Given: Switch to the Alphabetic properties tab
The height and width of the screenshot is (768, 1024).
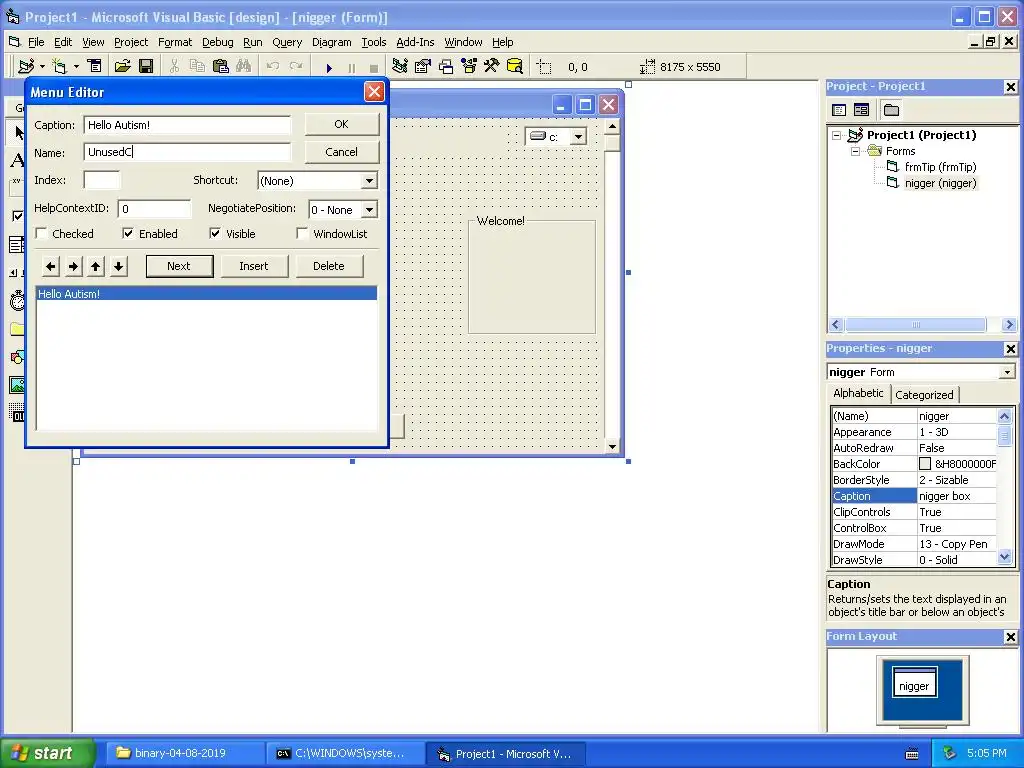Looking at the screenshot, I should (858, 393).
